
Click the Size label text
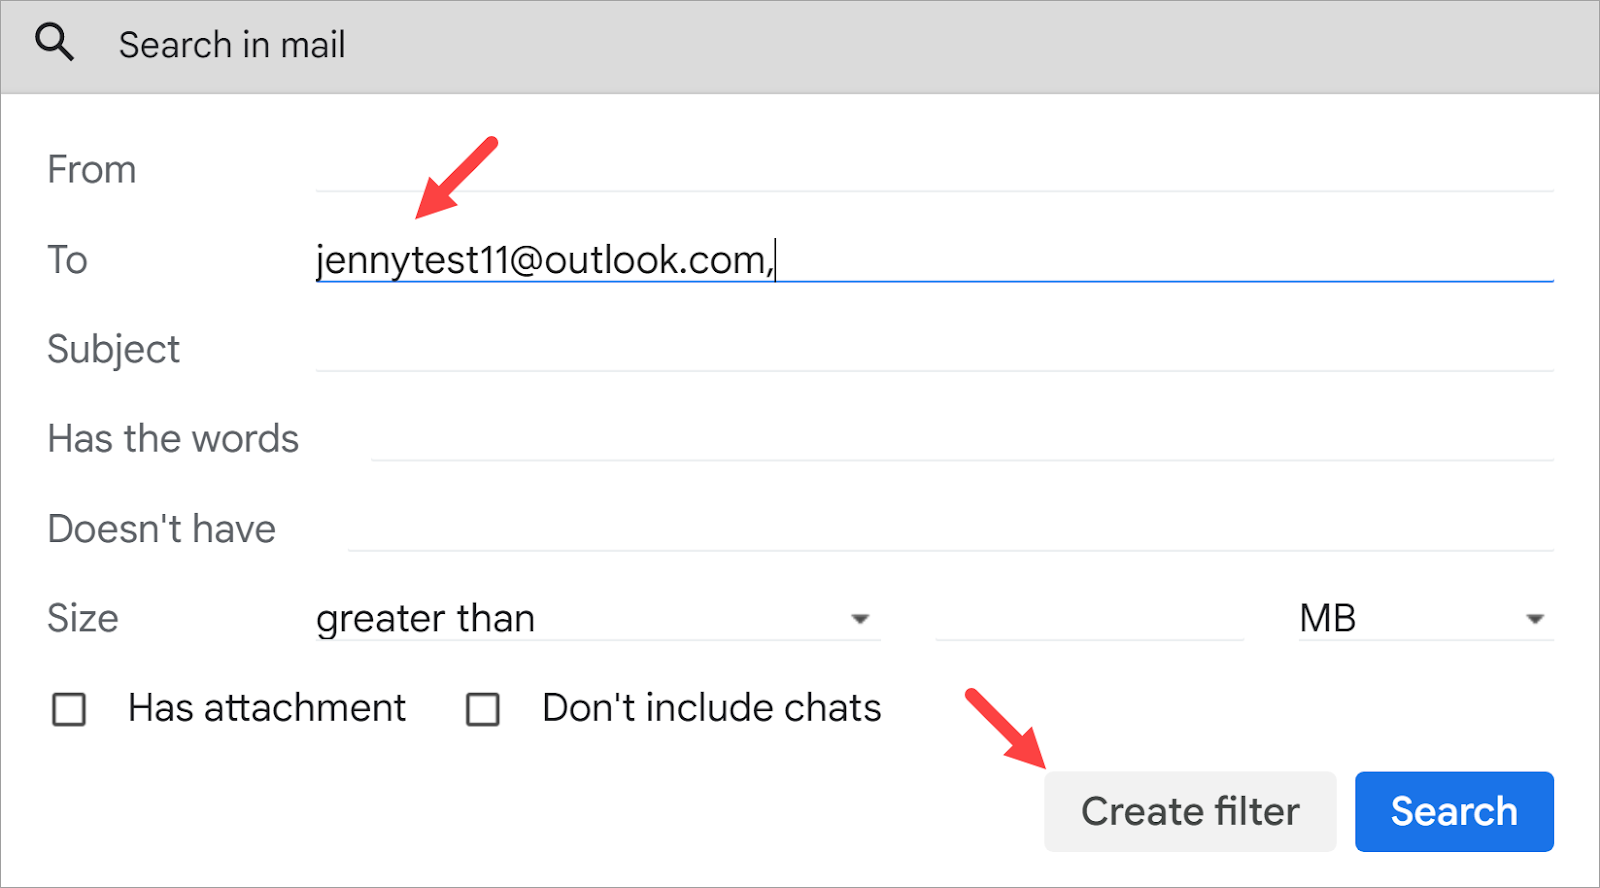pos(83,619)
